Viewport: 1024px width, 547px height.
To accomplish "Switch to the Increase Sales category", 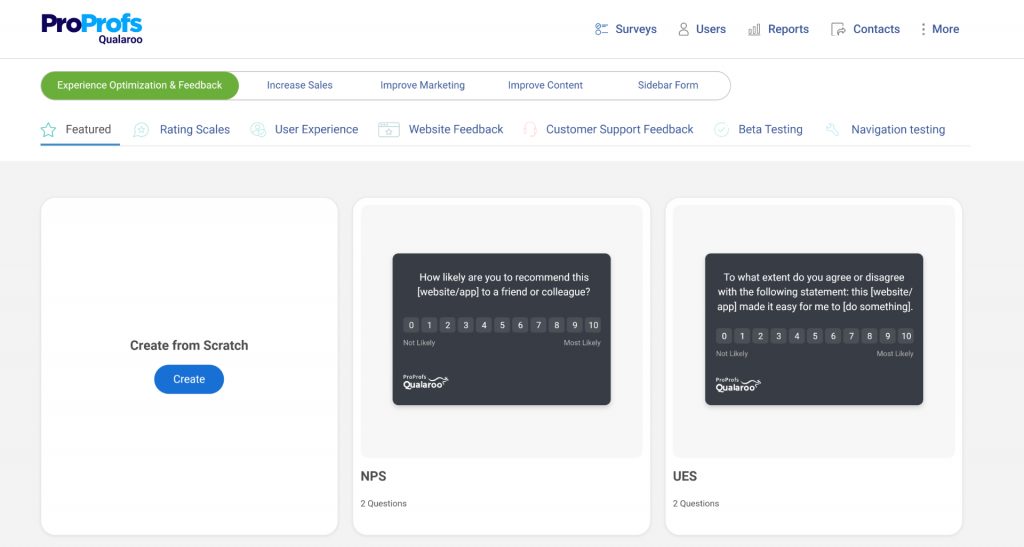I will 300,86.
